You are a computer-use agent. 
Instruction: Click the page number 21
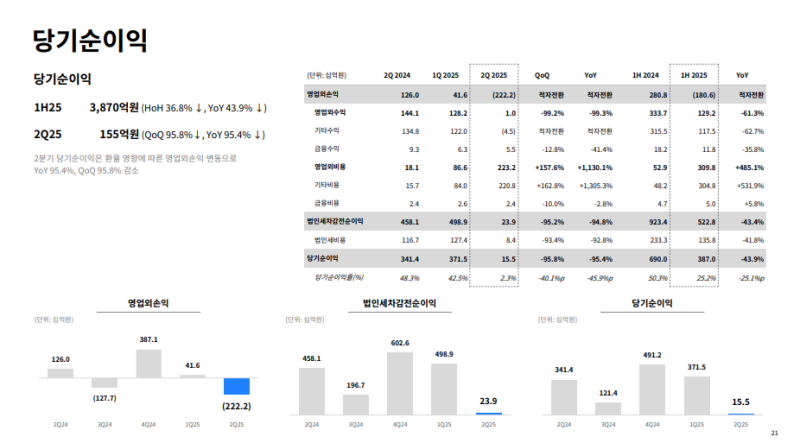[x=774, y=433]
